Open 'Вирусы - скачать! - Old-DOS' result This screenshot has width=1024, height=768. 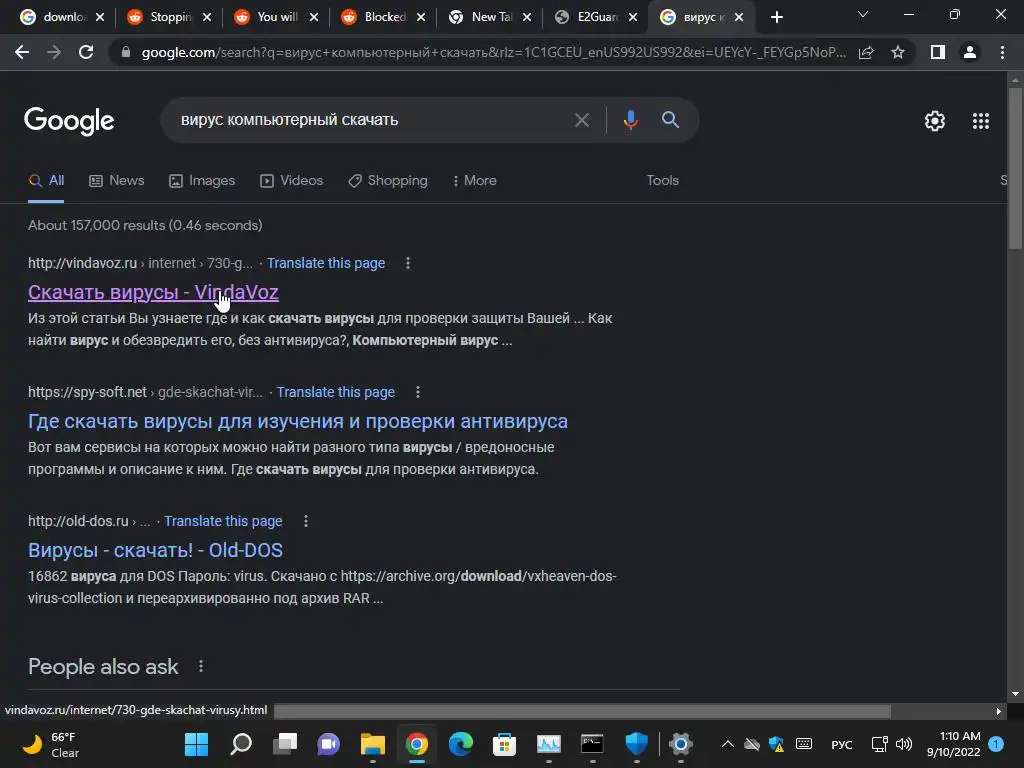coord(155,551)
